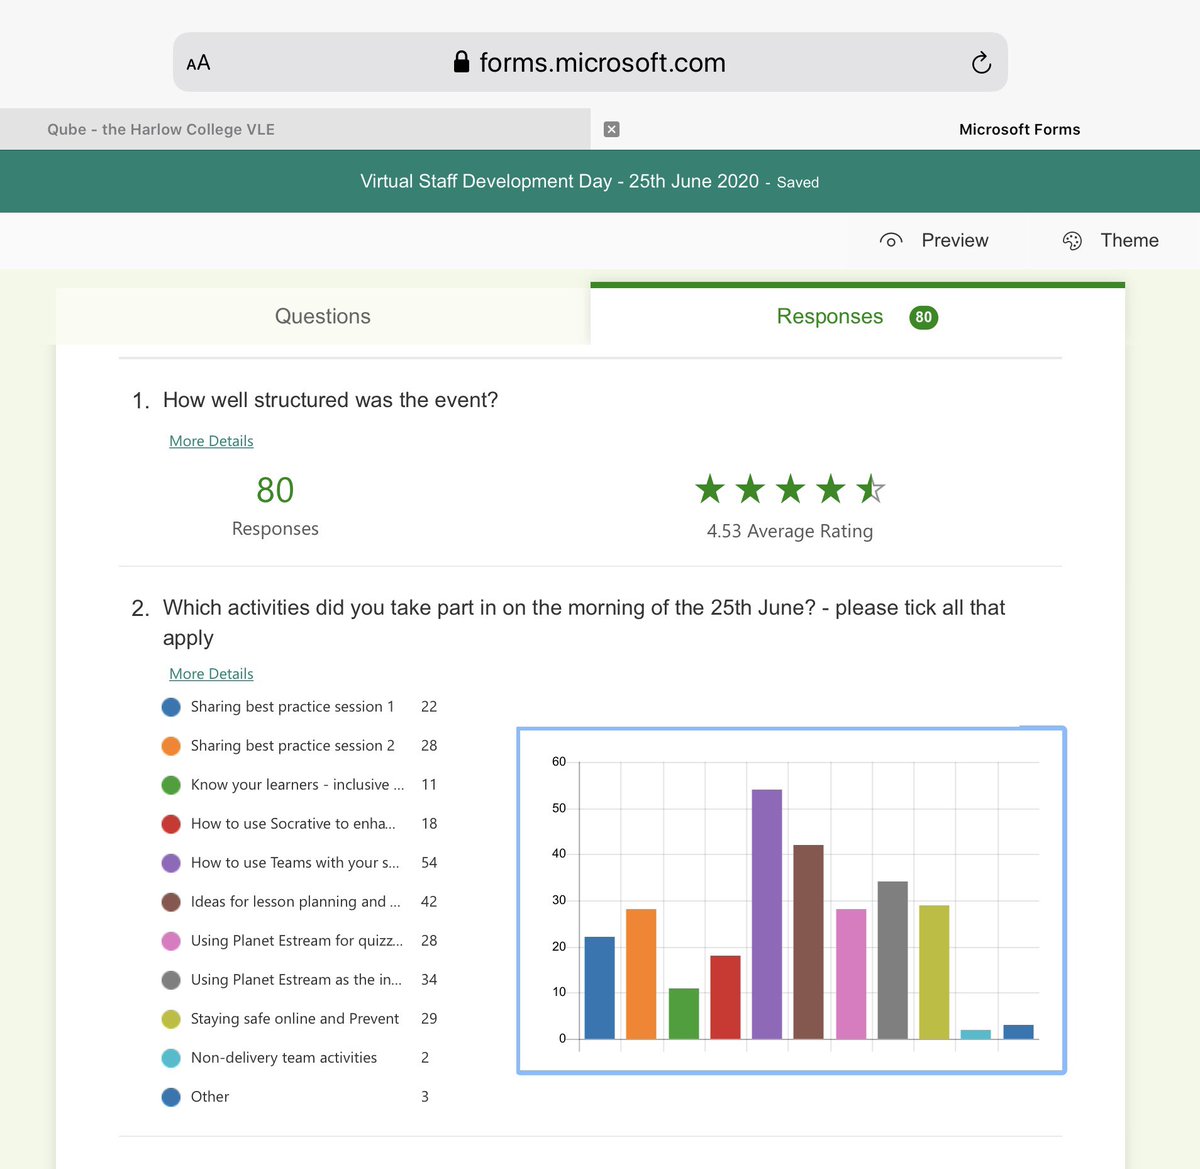The width and height of the screenshot is (1200, 1169).
Task: Close the Microsoft Forms tab with the X
Action: (x=612, y=129)
